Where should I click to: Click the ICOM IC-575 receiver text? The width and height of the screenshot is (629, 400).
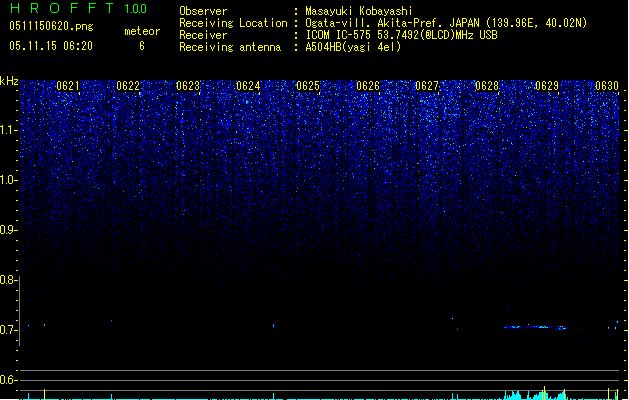401,35
